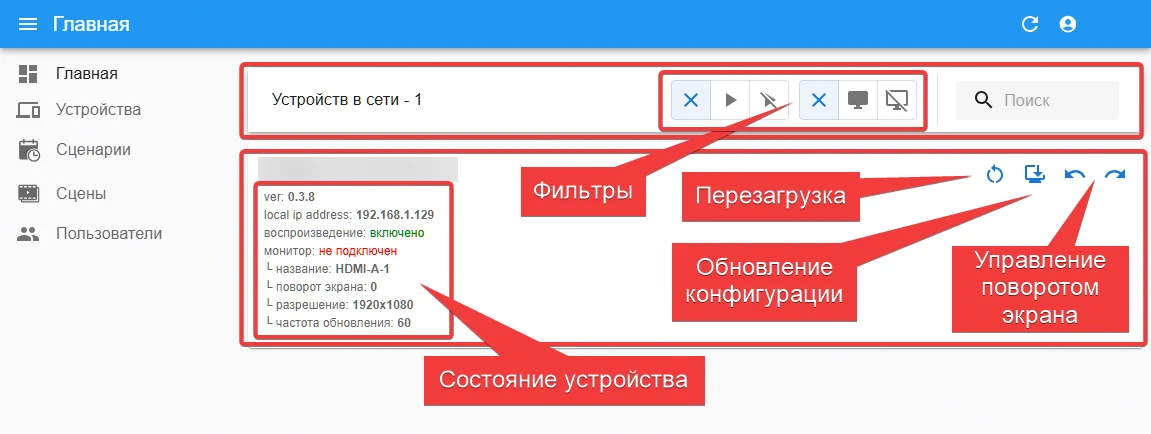Filter devices with playback enabled

coord(731,100)
